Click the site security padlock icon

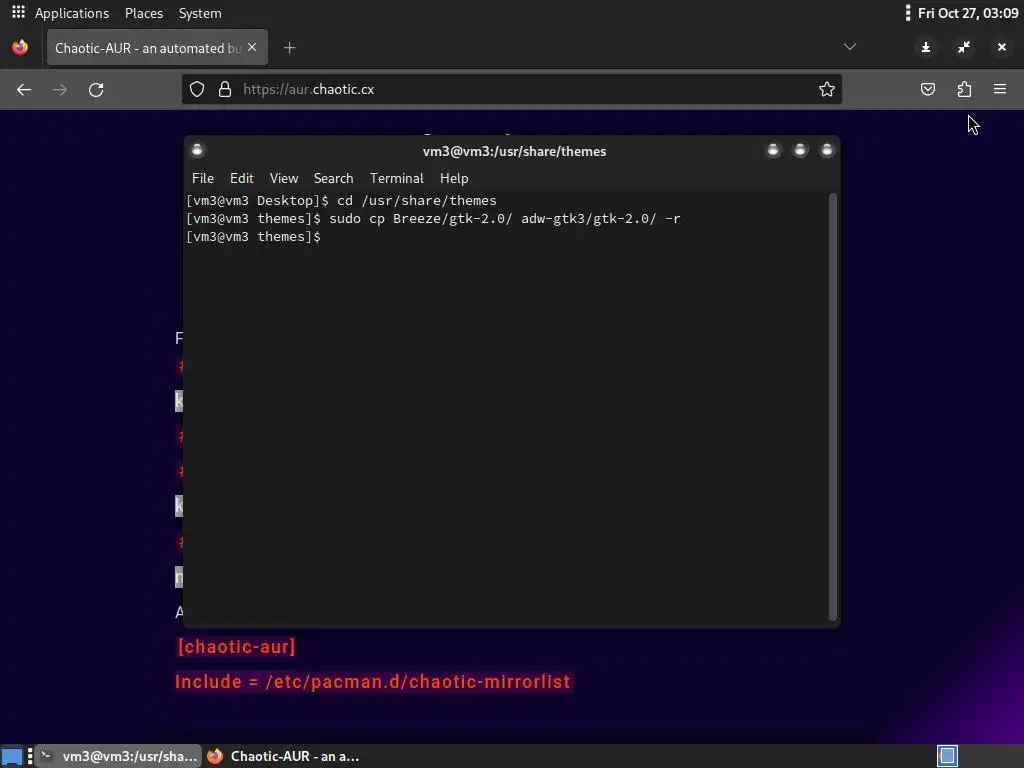(x=225, y=89)
